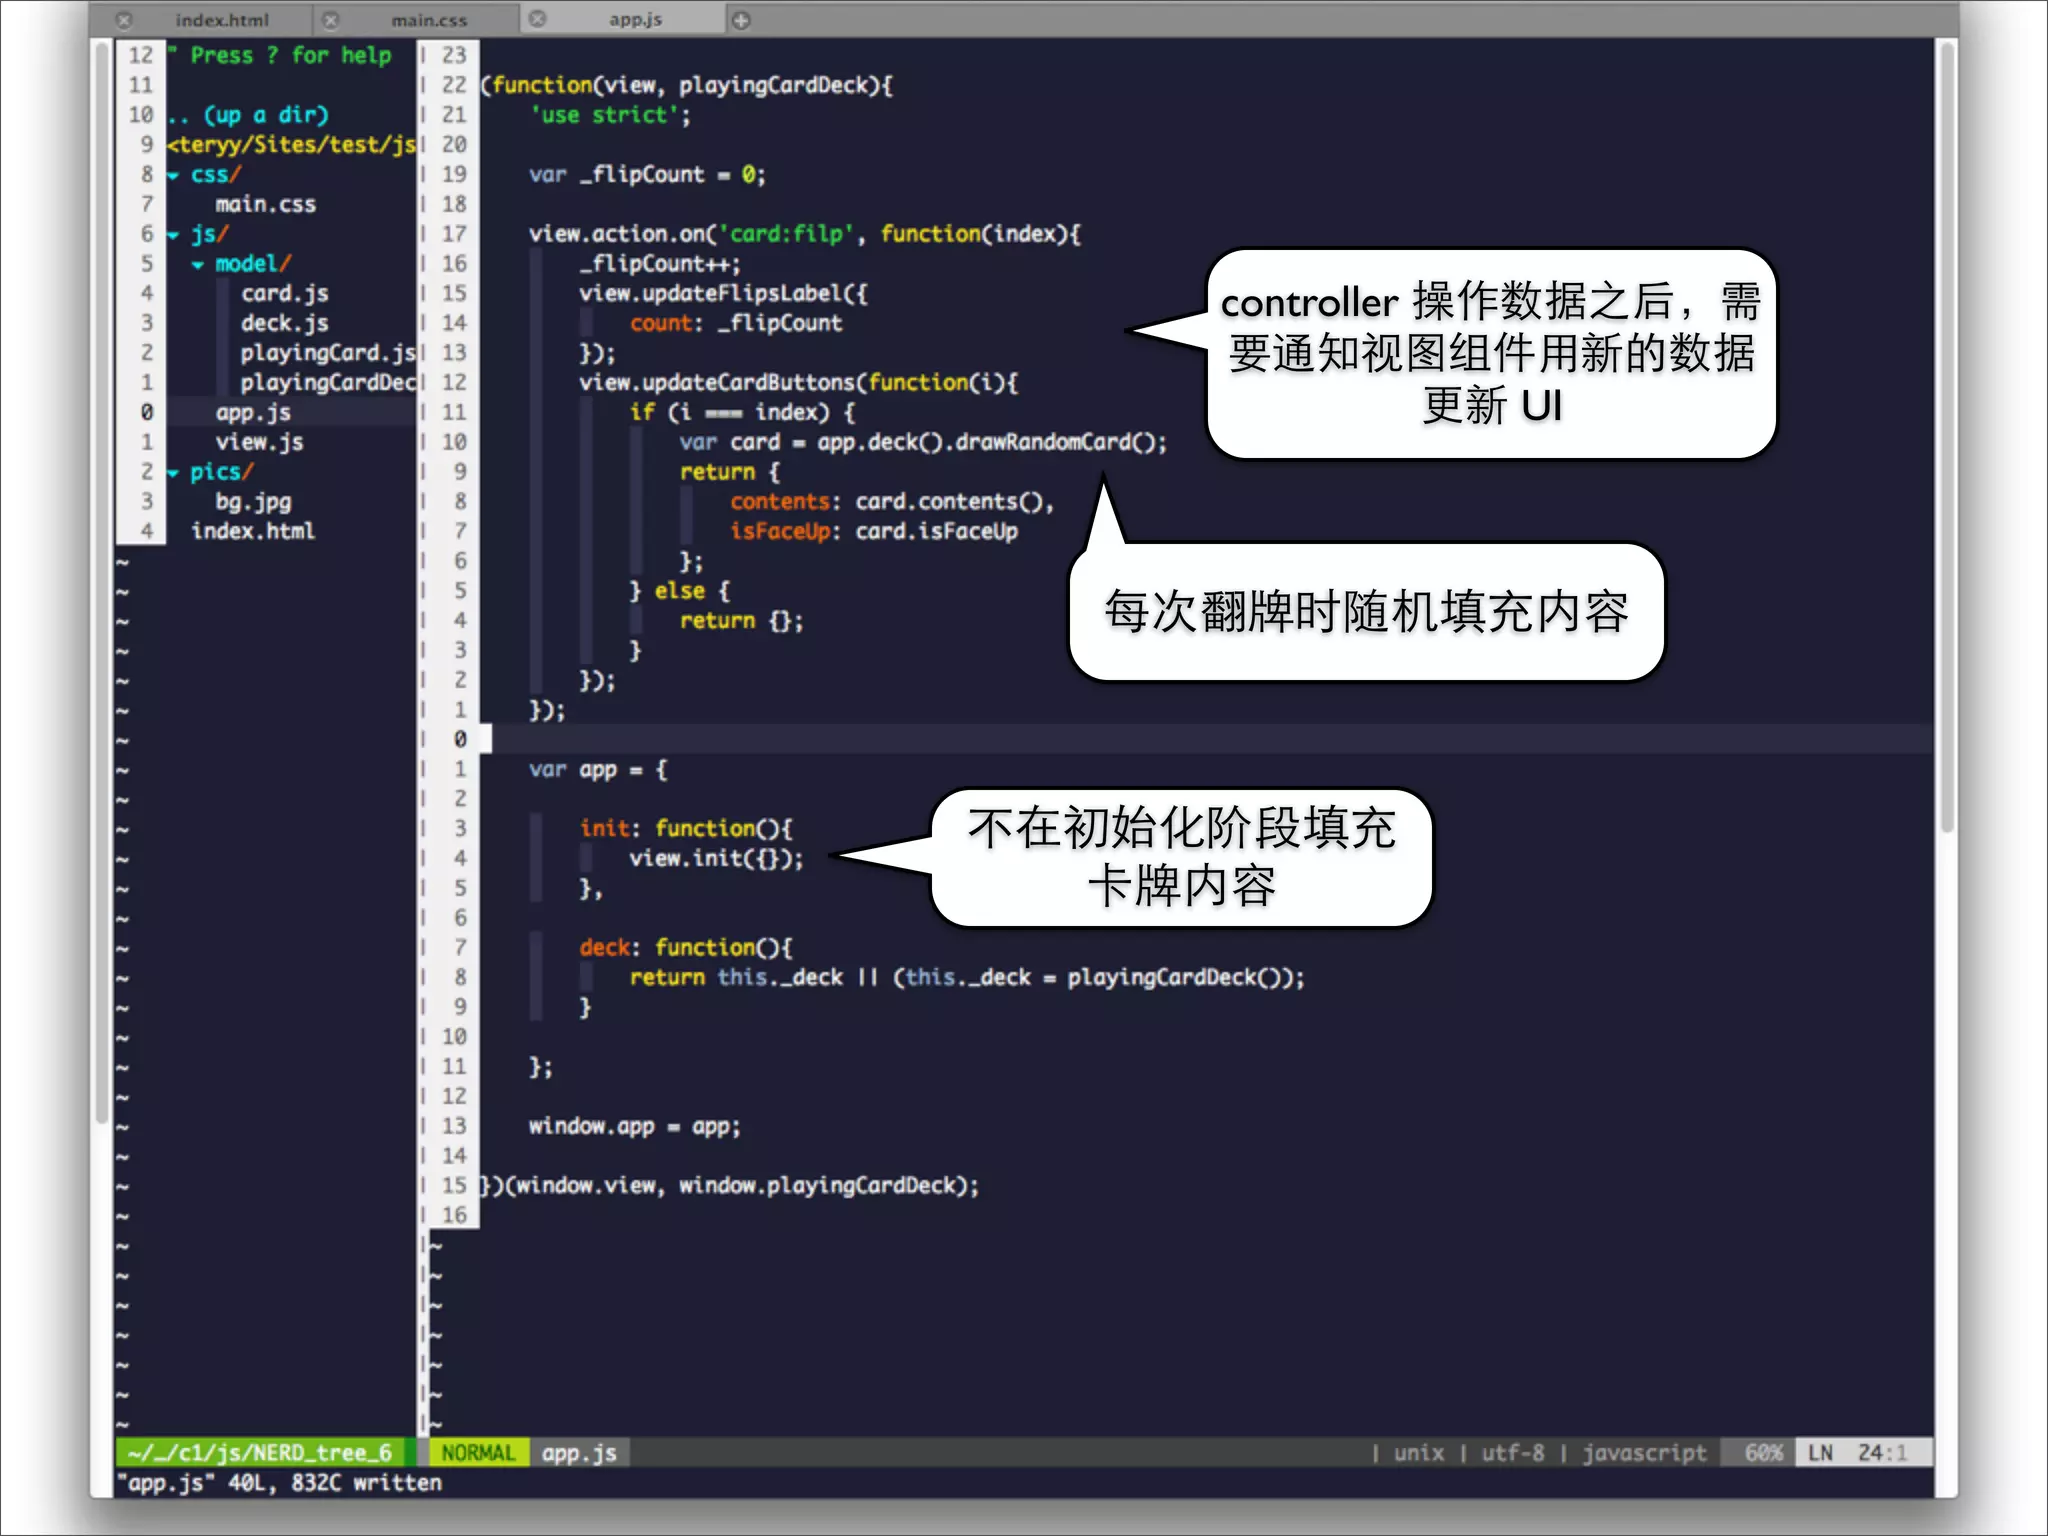Click the '} else {' line
This screenshot has height=1536, width=2048.
click(680, 591)
